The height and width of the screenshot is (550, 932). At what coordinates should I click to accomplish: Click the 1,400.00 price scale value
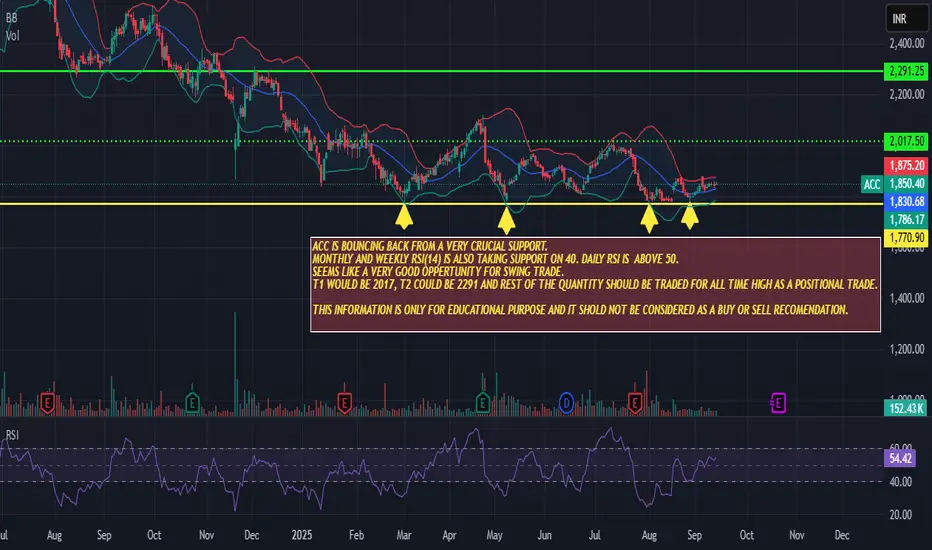tap(906, 298)
